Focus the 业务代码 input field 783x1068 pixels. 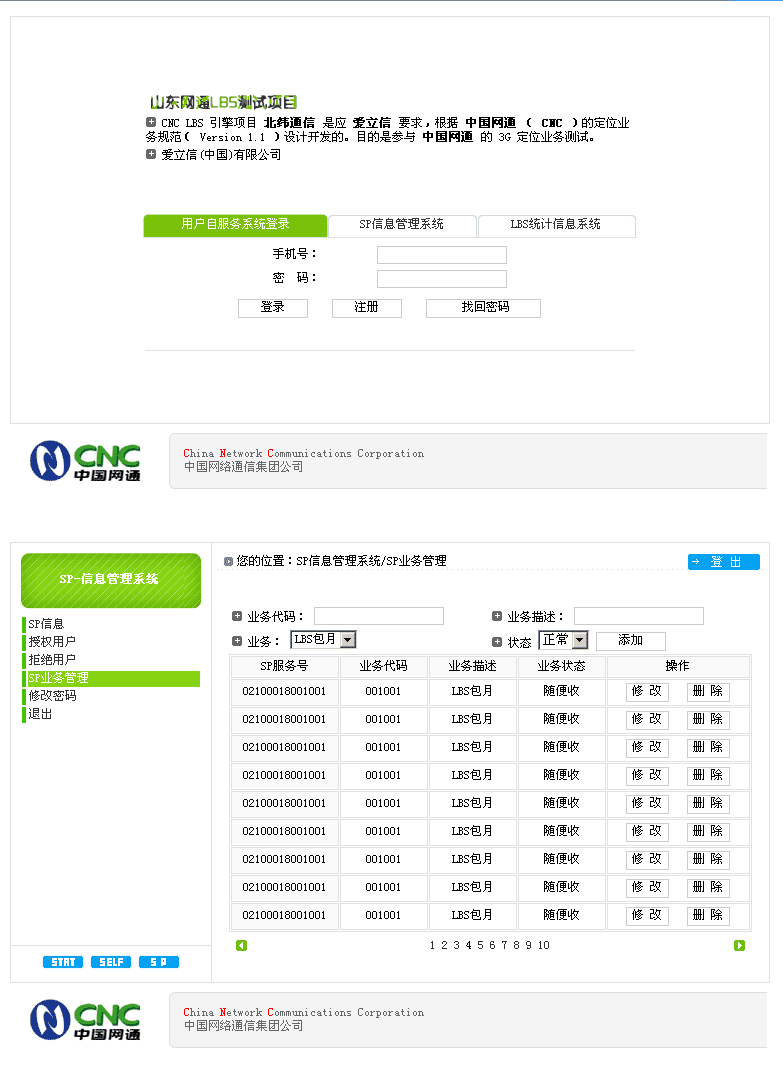tap(379, 616)
